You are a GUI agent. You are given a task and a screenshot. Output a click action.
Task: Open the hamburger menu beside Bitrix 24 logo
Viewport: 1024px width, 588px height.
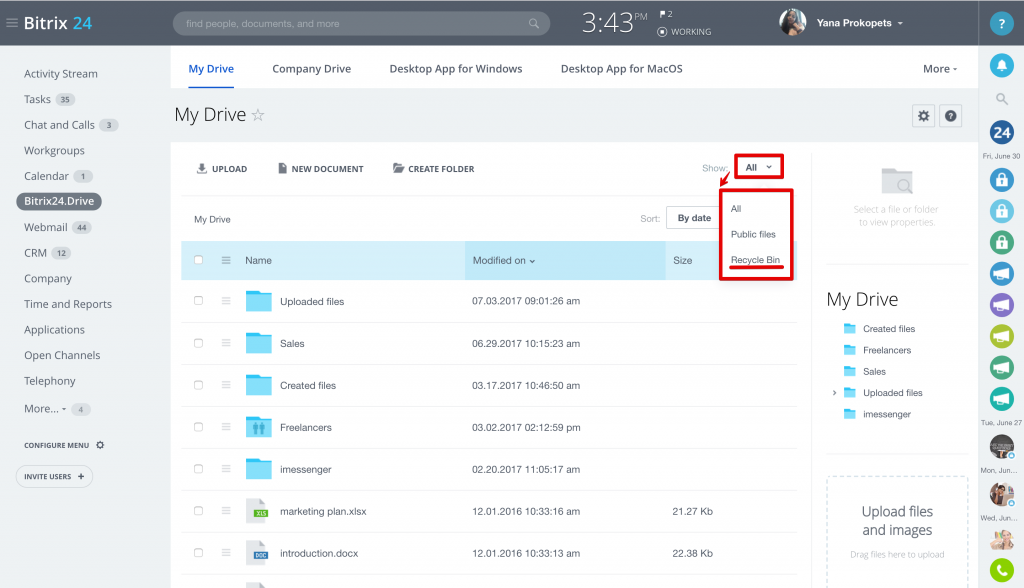pyautogui.click(x=12, y=23)
